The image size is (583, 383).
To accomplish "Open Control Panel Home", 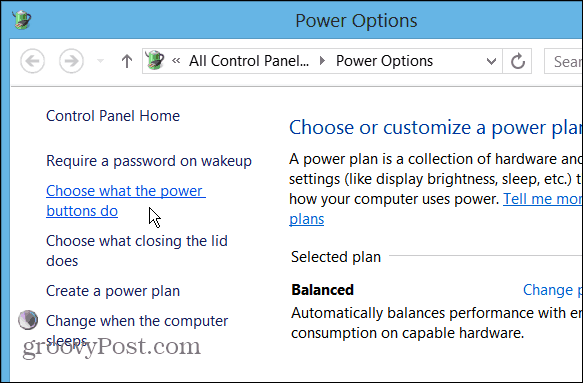I will pyautogui.click(x=113, y=116).
